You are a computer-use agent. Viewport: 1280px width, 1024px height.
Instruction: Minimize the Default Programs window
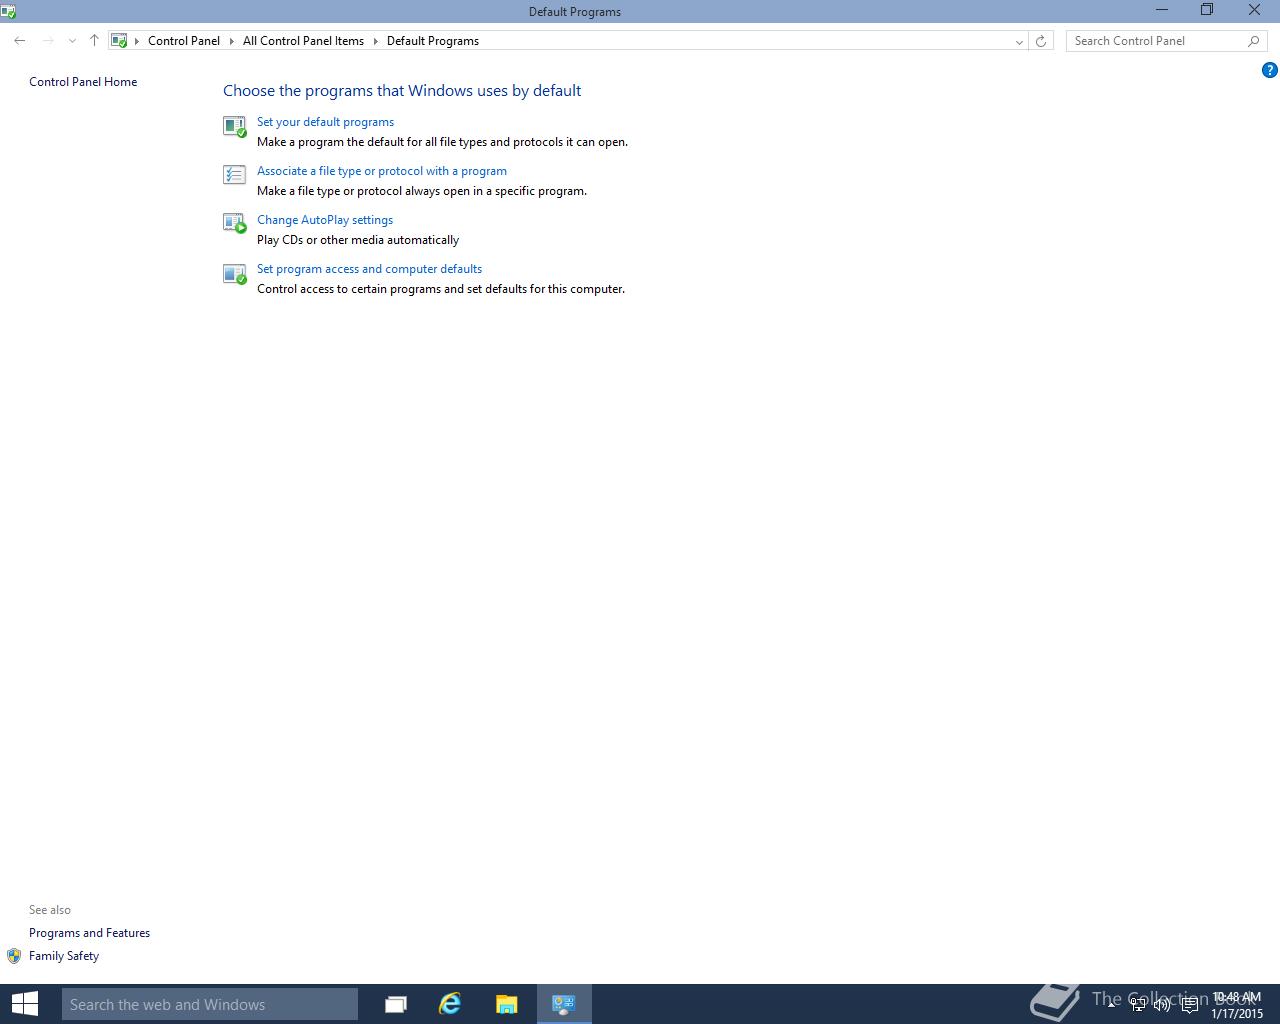[x=1162, y=11]
